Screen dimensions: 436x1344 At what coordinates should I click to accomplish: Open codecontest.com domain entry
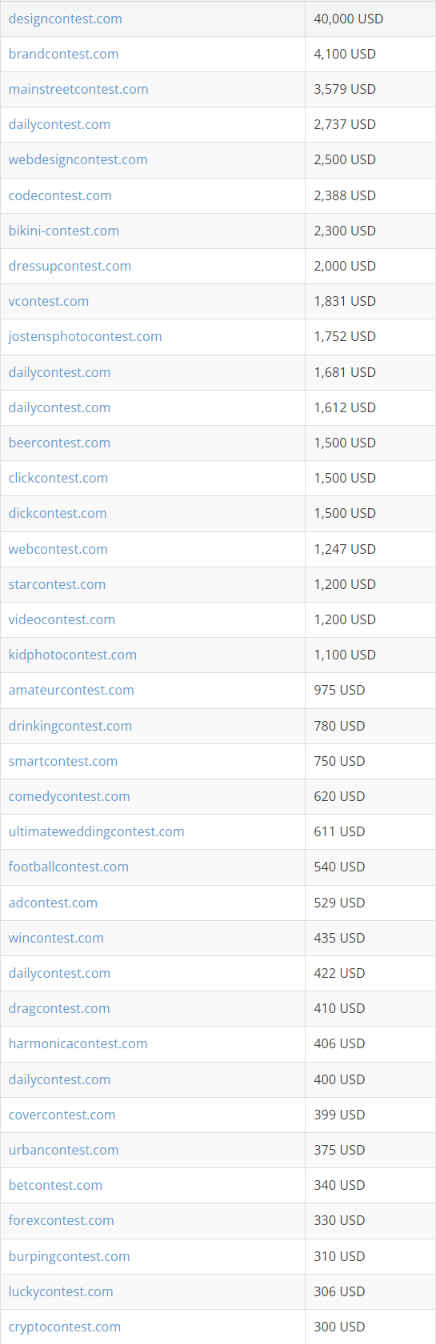click(60, 195)
